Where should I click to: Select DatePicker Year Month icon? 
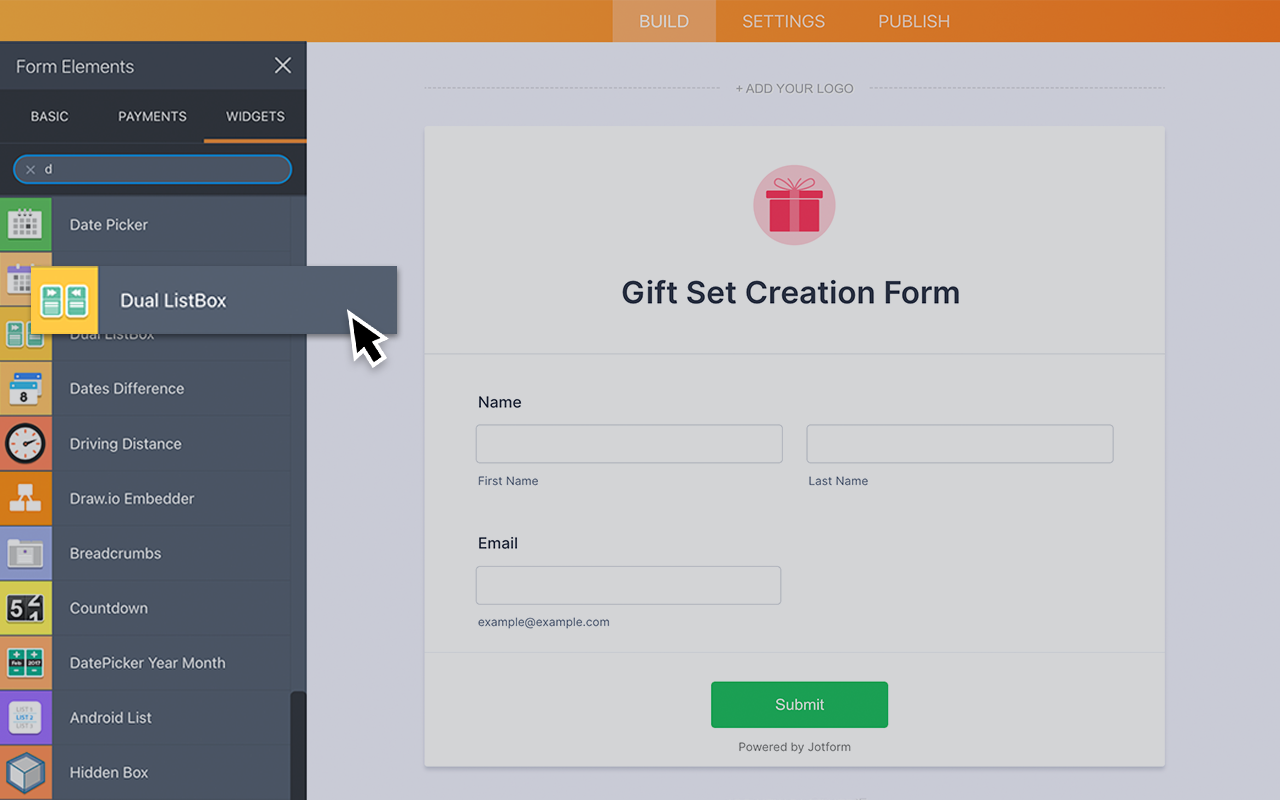[x=25, y=662]
